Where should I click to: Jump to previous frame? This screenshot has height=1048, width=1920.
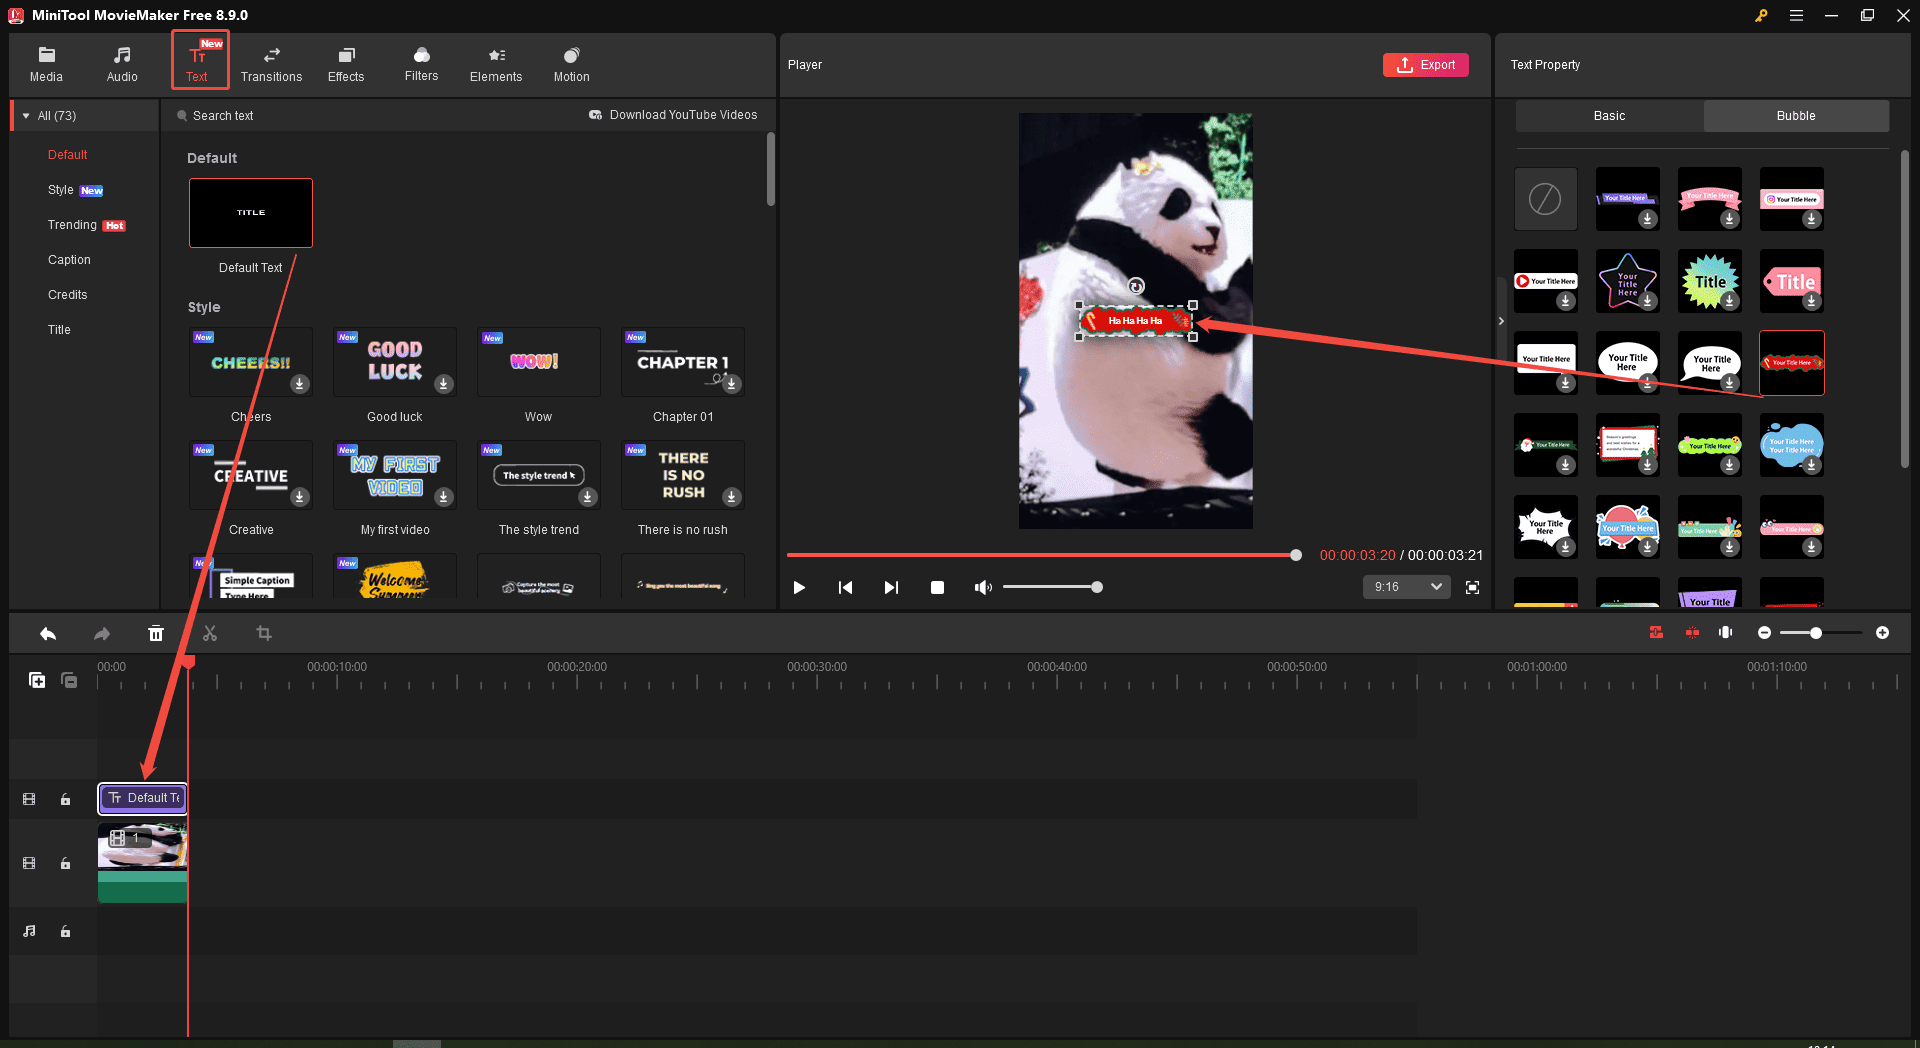(x=845, y=588)
